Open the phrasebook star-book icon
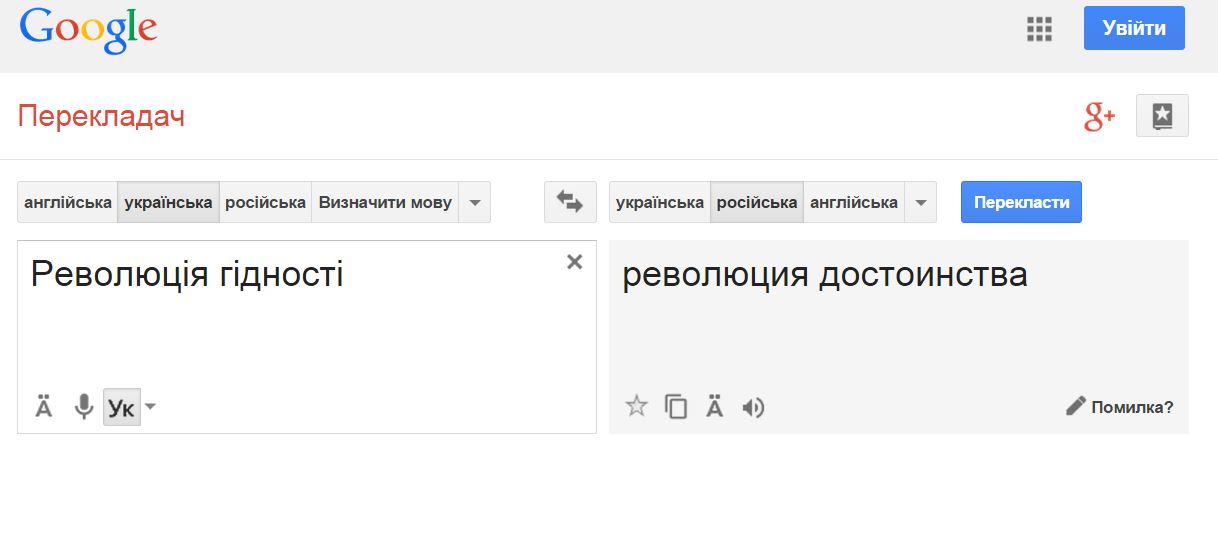The height and width of the screenshot is (540, 1218). [x=1162, y=116]
